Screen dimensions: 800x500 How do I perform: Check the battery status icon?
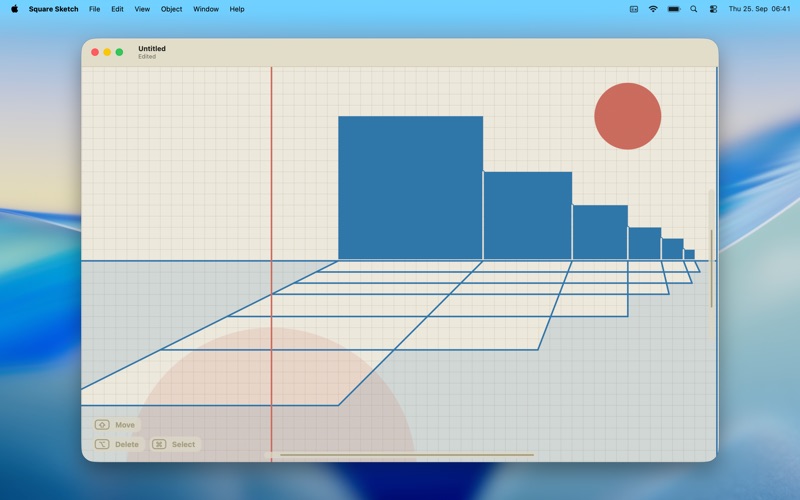click(674, 9)
